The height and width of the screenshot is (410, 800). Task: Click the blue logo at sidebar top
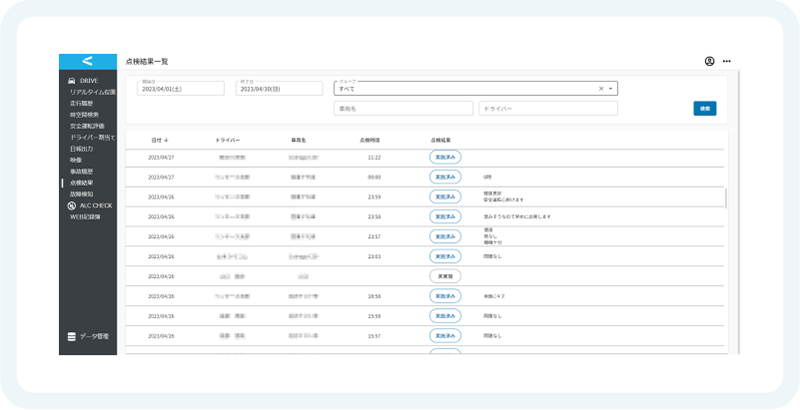pyautogui.click(x=88, y=62)
